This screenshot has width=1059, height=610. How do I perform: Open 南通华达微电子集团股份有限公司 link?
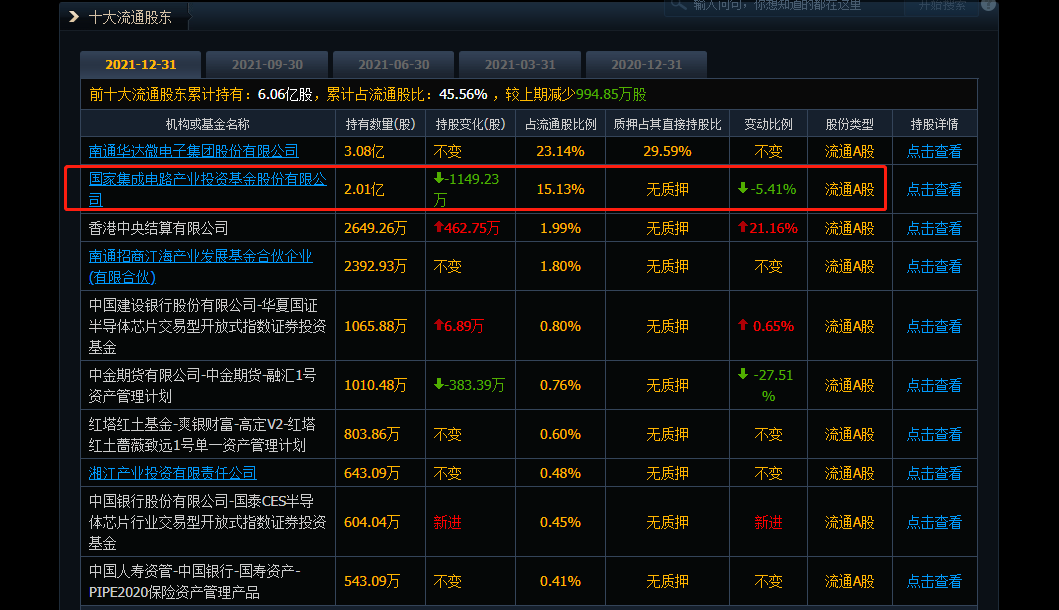pos(194,151)
